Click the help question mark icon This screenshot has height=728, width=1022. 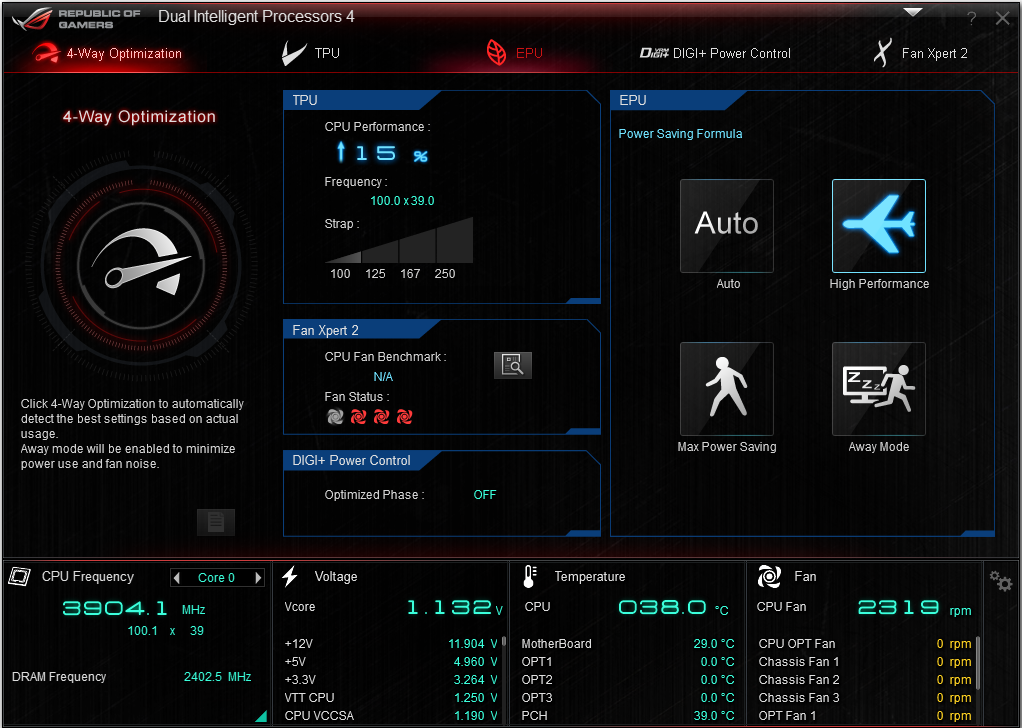click(972, 19)
